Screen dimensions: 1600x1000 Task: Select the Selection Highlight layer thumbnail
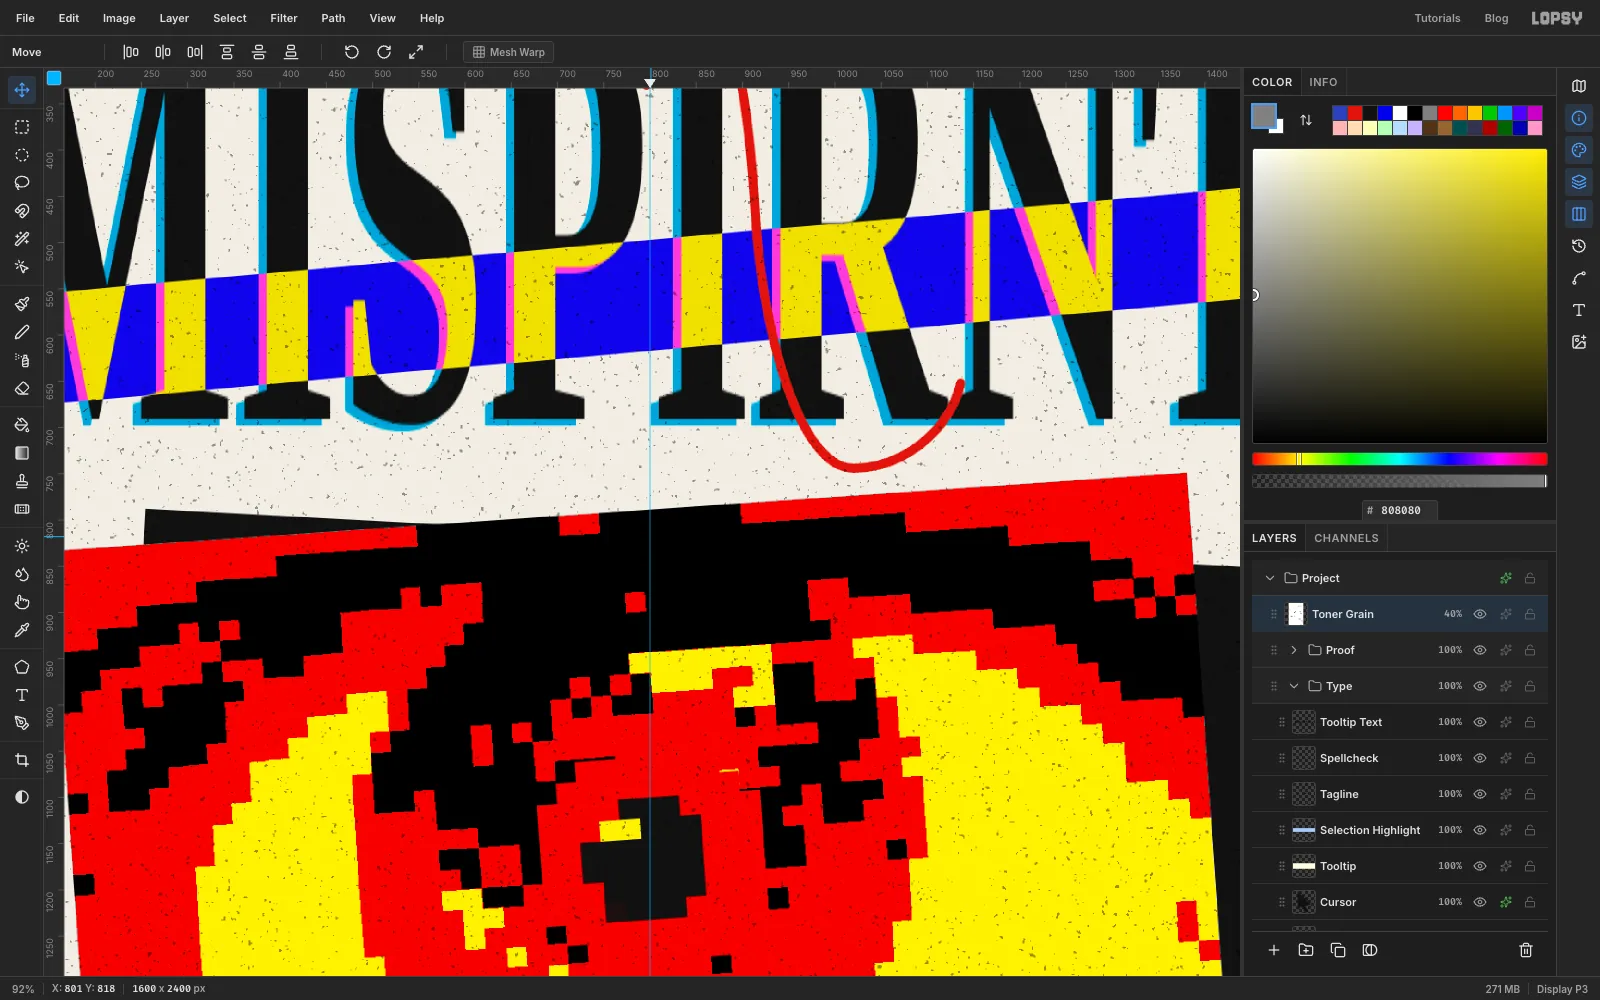(1304, 830)
